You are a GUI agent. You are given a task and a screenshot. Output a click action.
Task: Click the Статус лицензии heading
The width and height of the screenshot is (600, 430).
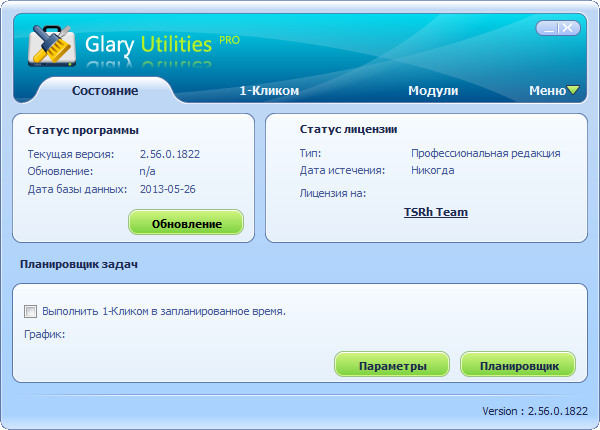(x=349, y=129)
